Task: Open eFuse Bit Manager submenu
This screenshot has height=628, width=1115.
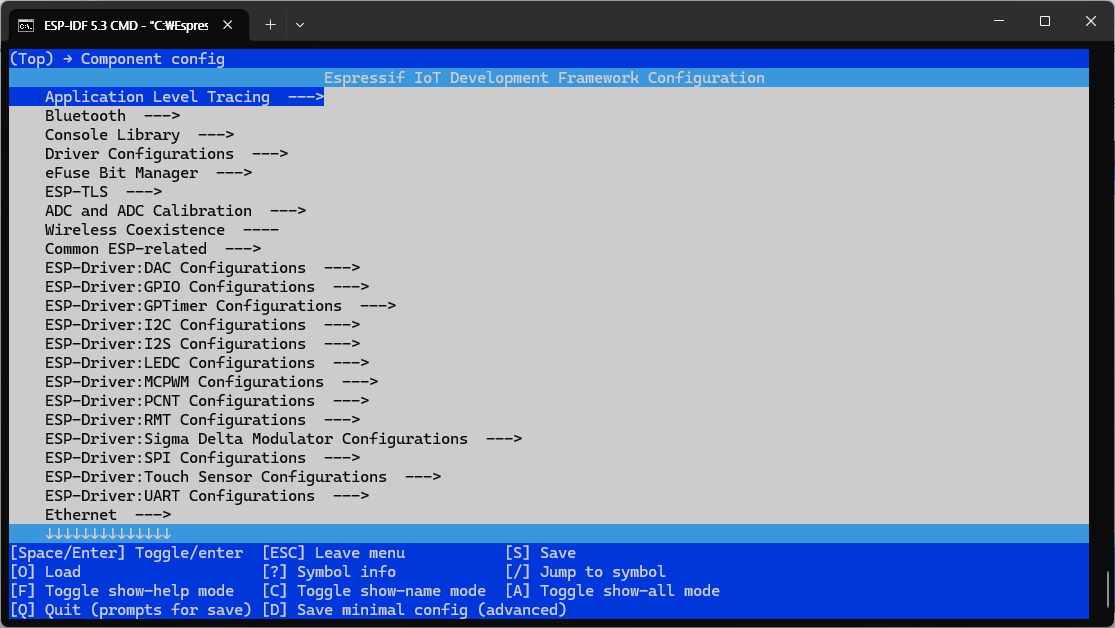Action: (149, 173)
